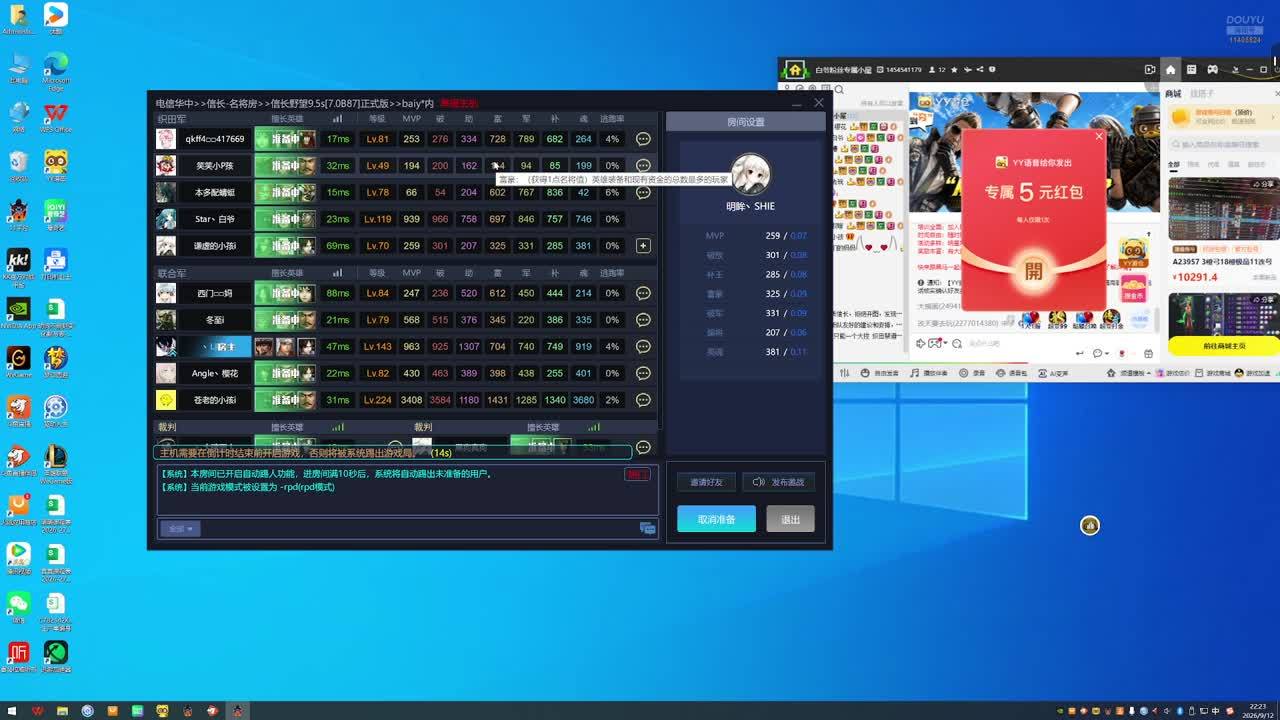Open the 房间设置 panel header
The height and width of the screenshot is (720, 1280).
click(746, 122)
